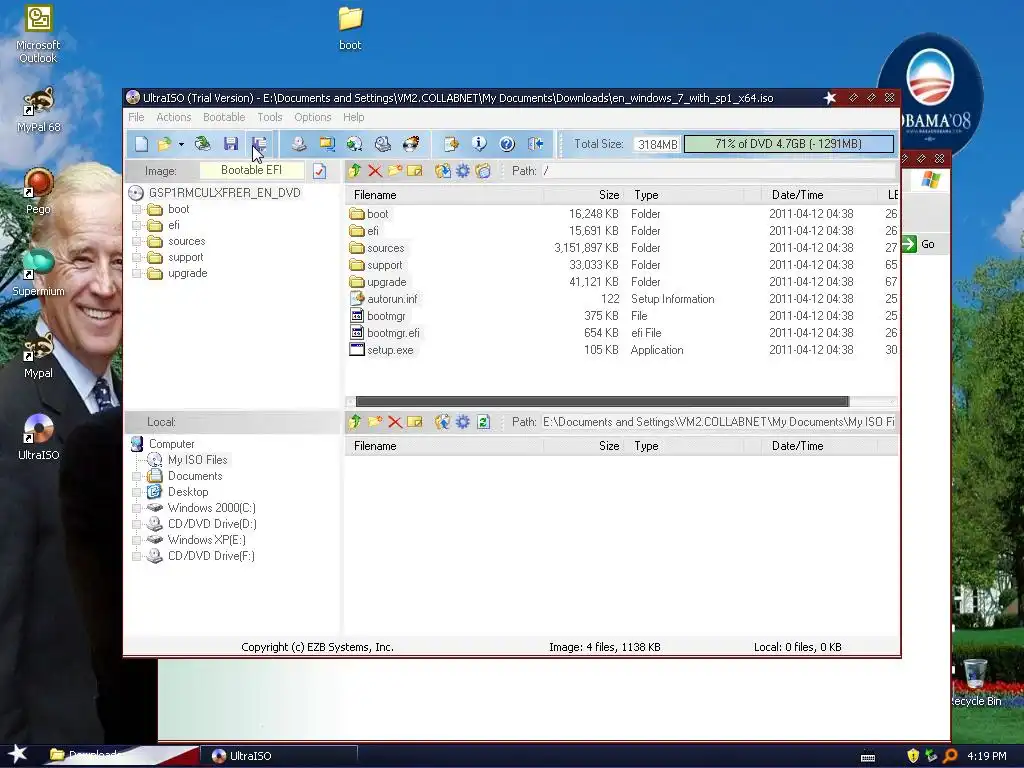
Task: Open the Tools menu
Action: (270, 117)
